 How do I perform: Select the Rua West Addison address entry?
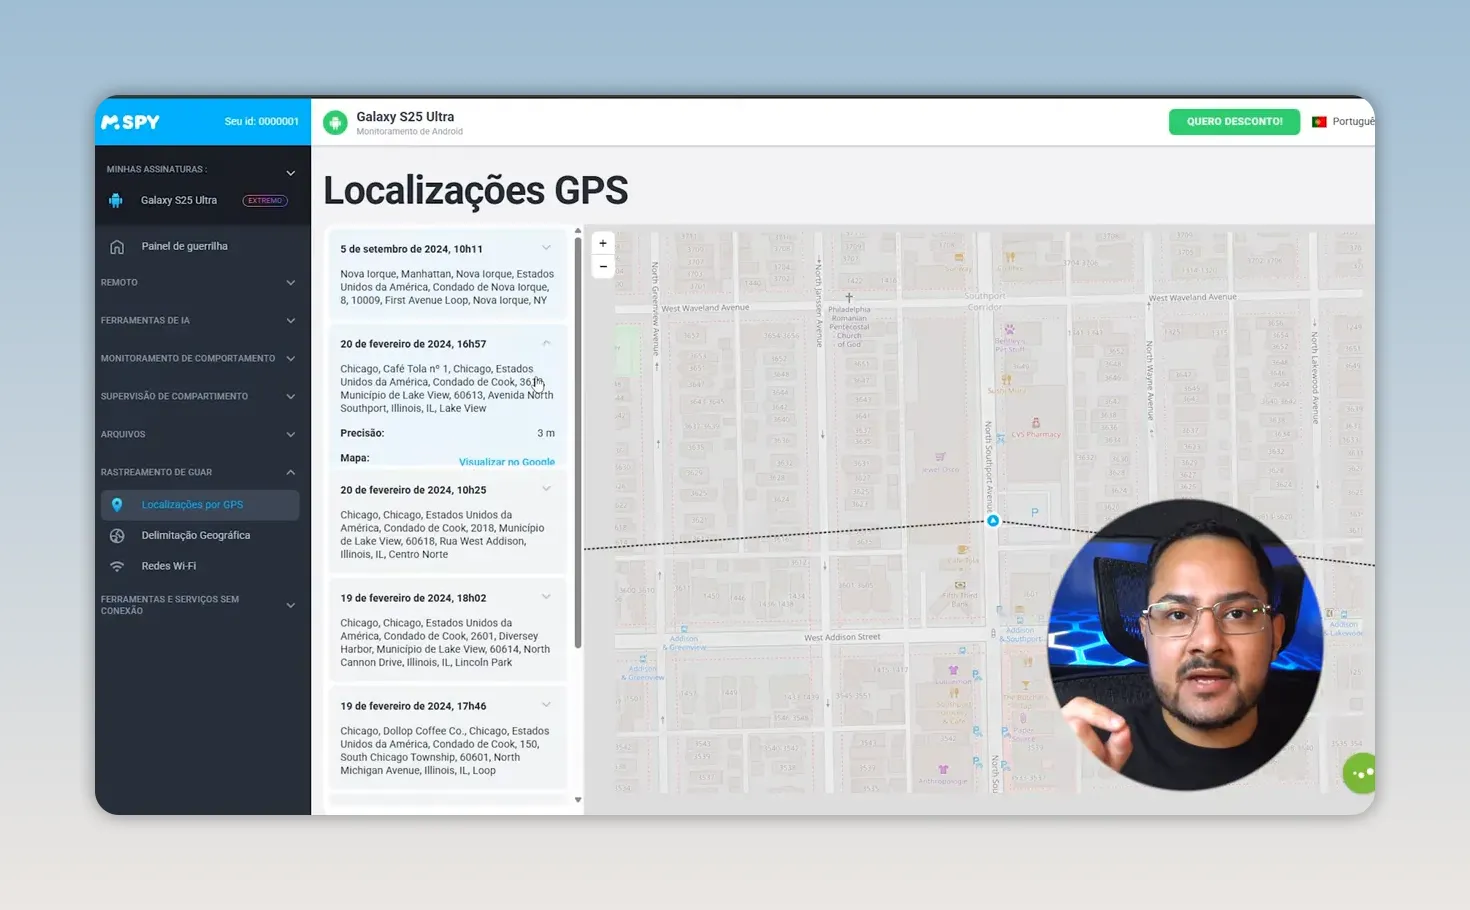click(x=442, y=535)
